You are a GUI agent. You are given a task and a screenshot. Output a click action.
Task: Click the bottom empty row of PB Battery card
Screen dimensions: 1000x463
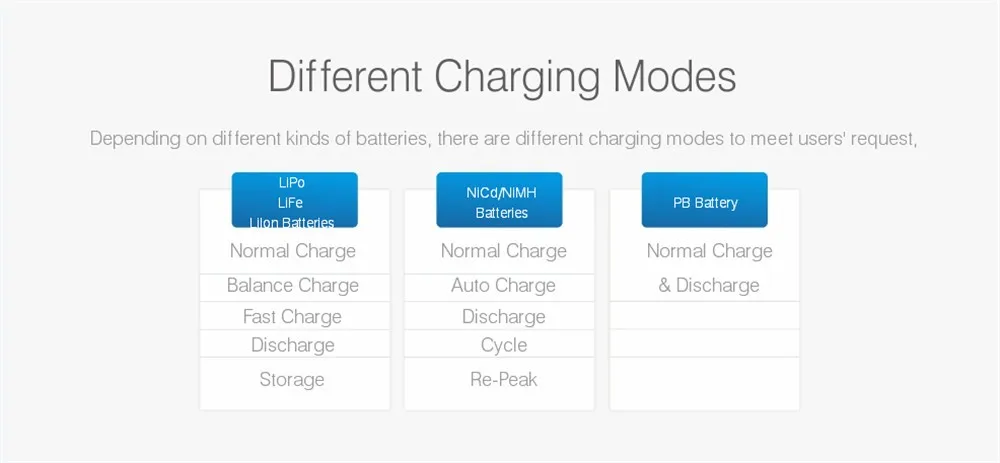pos(705,383)
